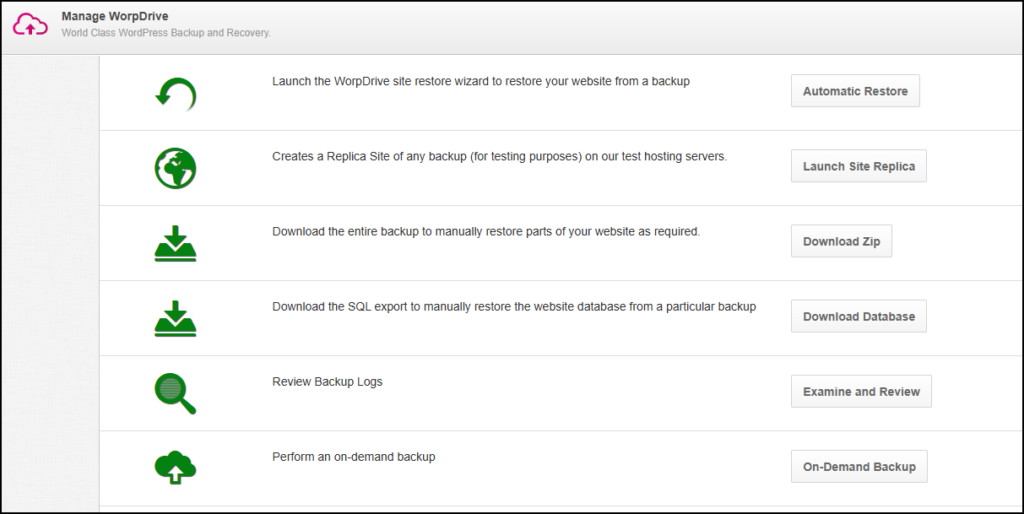Click the "Perform an on-demand backup" text
Screen dimensions: 1024x514
click(x=353, y=457)
